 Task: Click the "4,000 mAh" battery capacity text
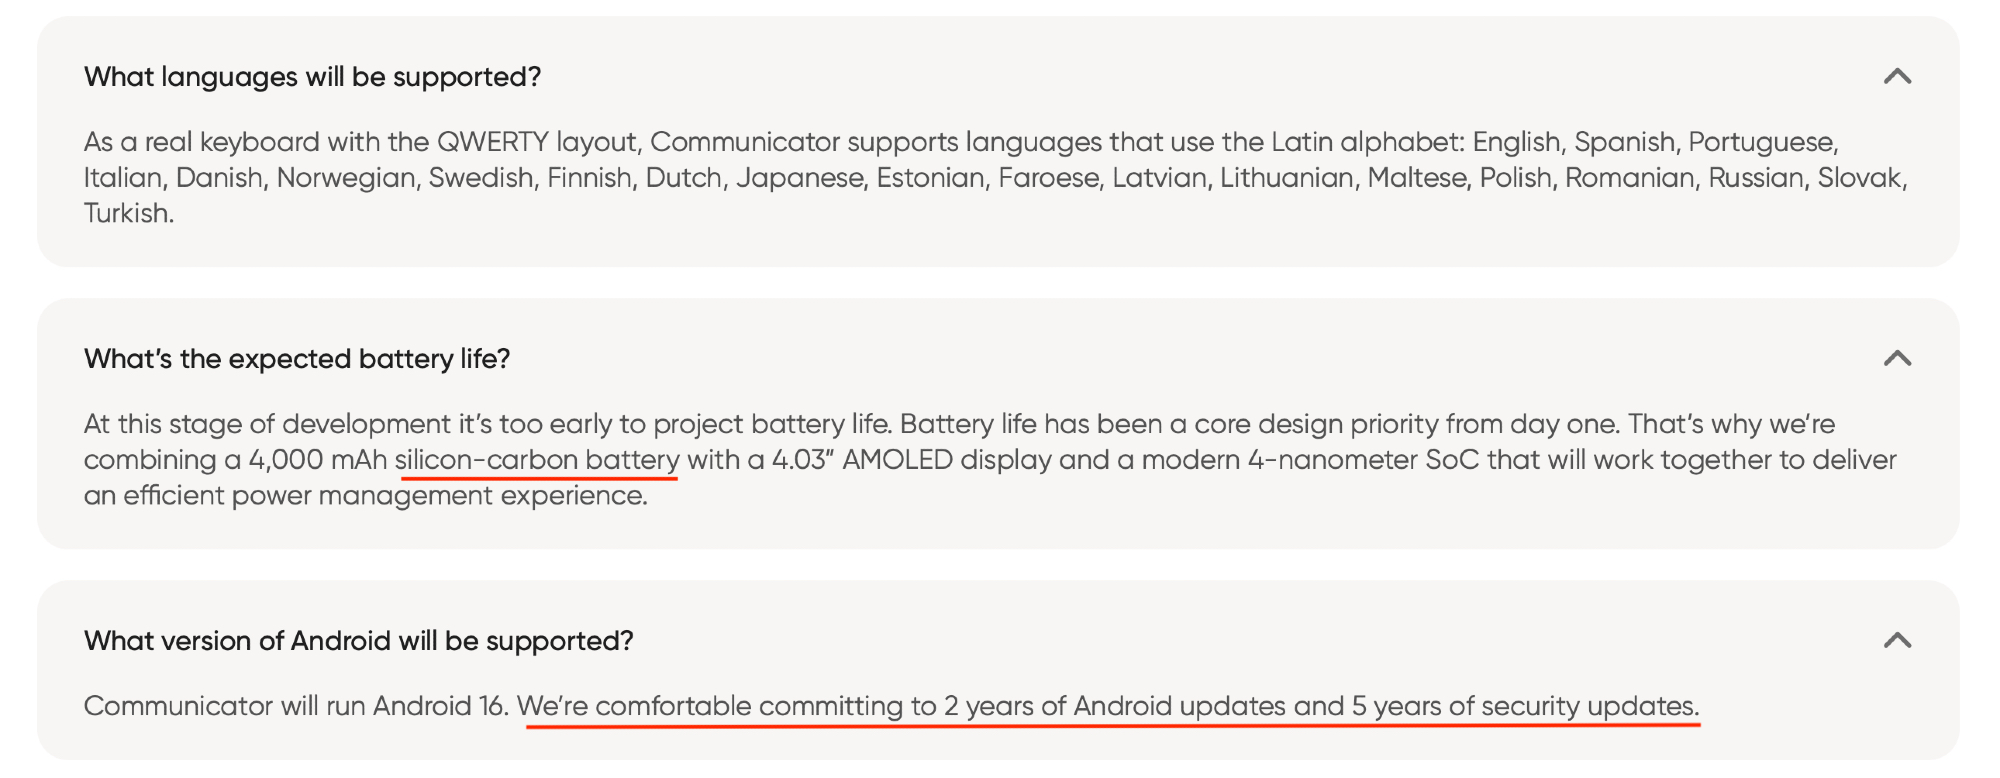click(x=317, y=460)
